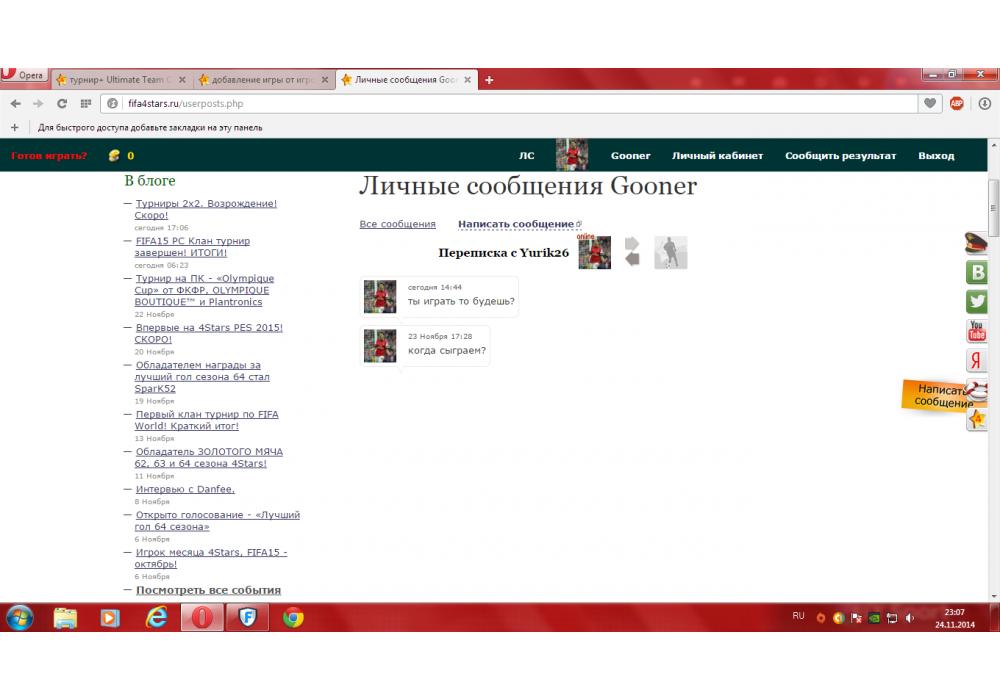Open the Yandex social sidebar icon
The image size is (1000, 700).
click(x=976, y=360)
